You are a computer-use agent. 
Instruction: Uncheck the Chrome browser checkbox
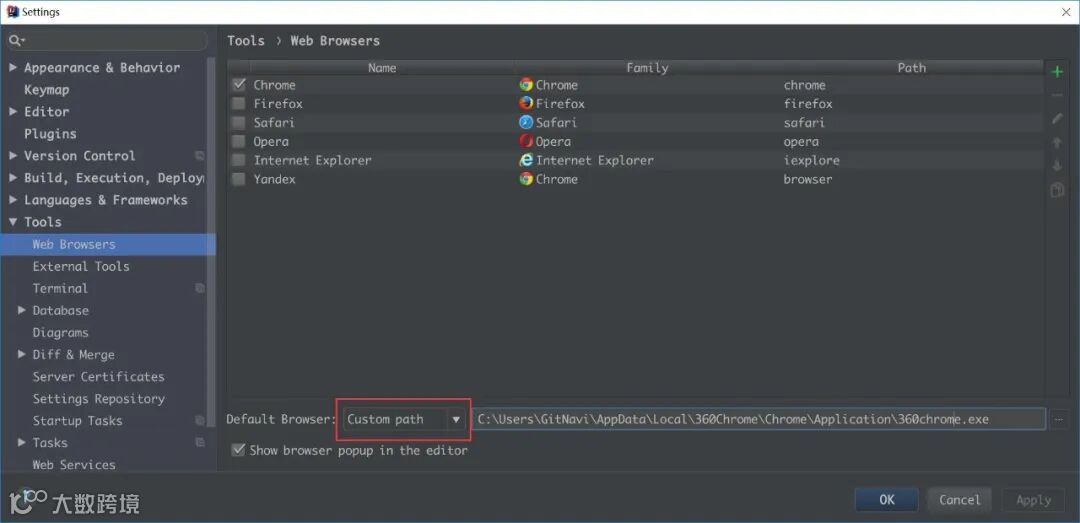[x=239, y=85]
